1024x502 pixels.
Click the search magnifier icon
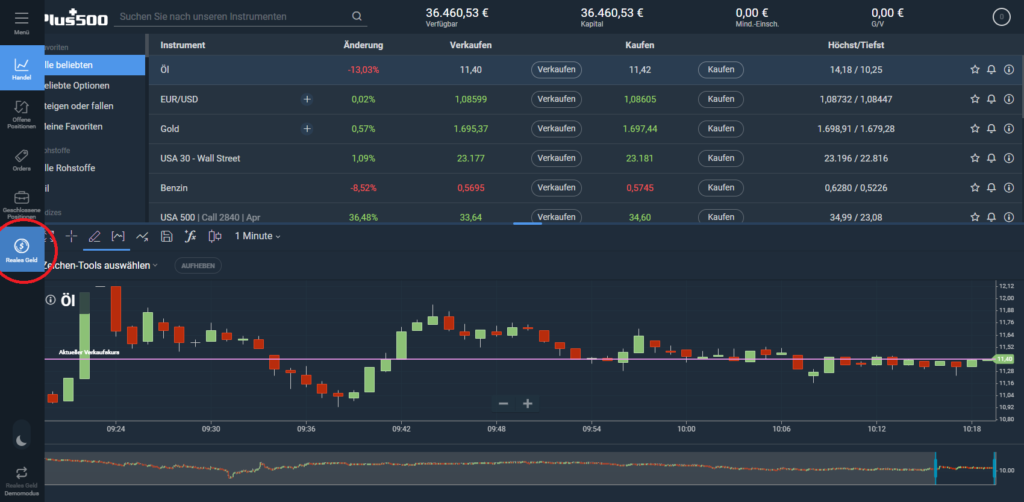click(357, 16)
